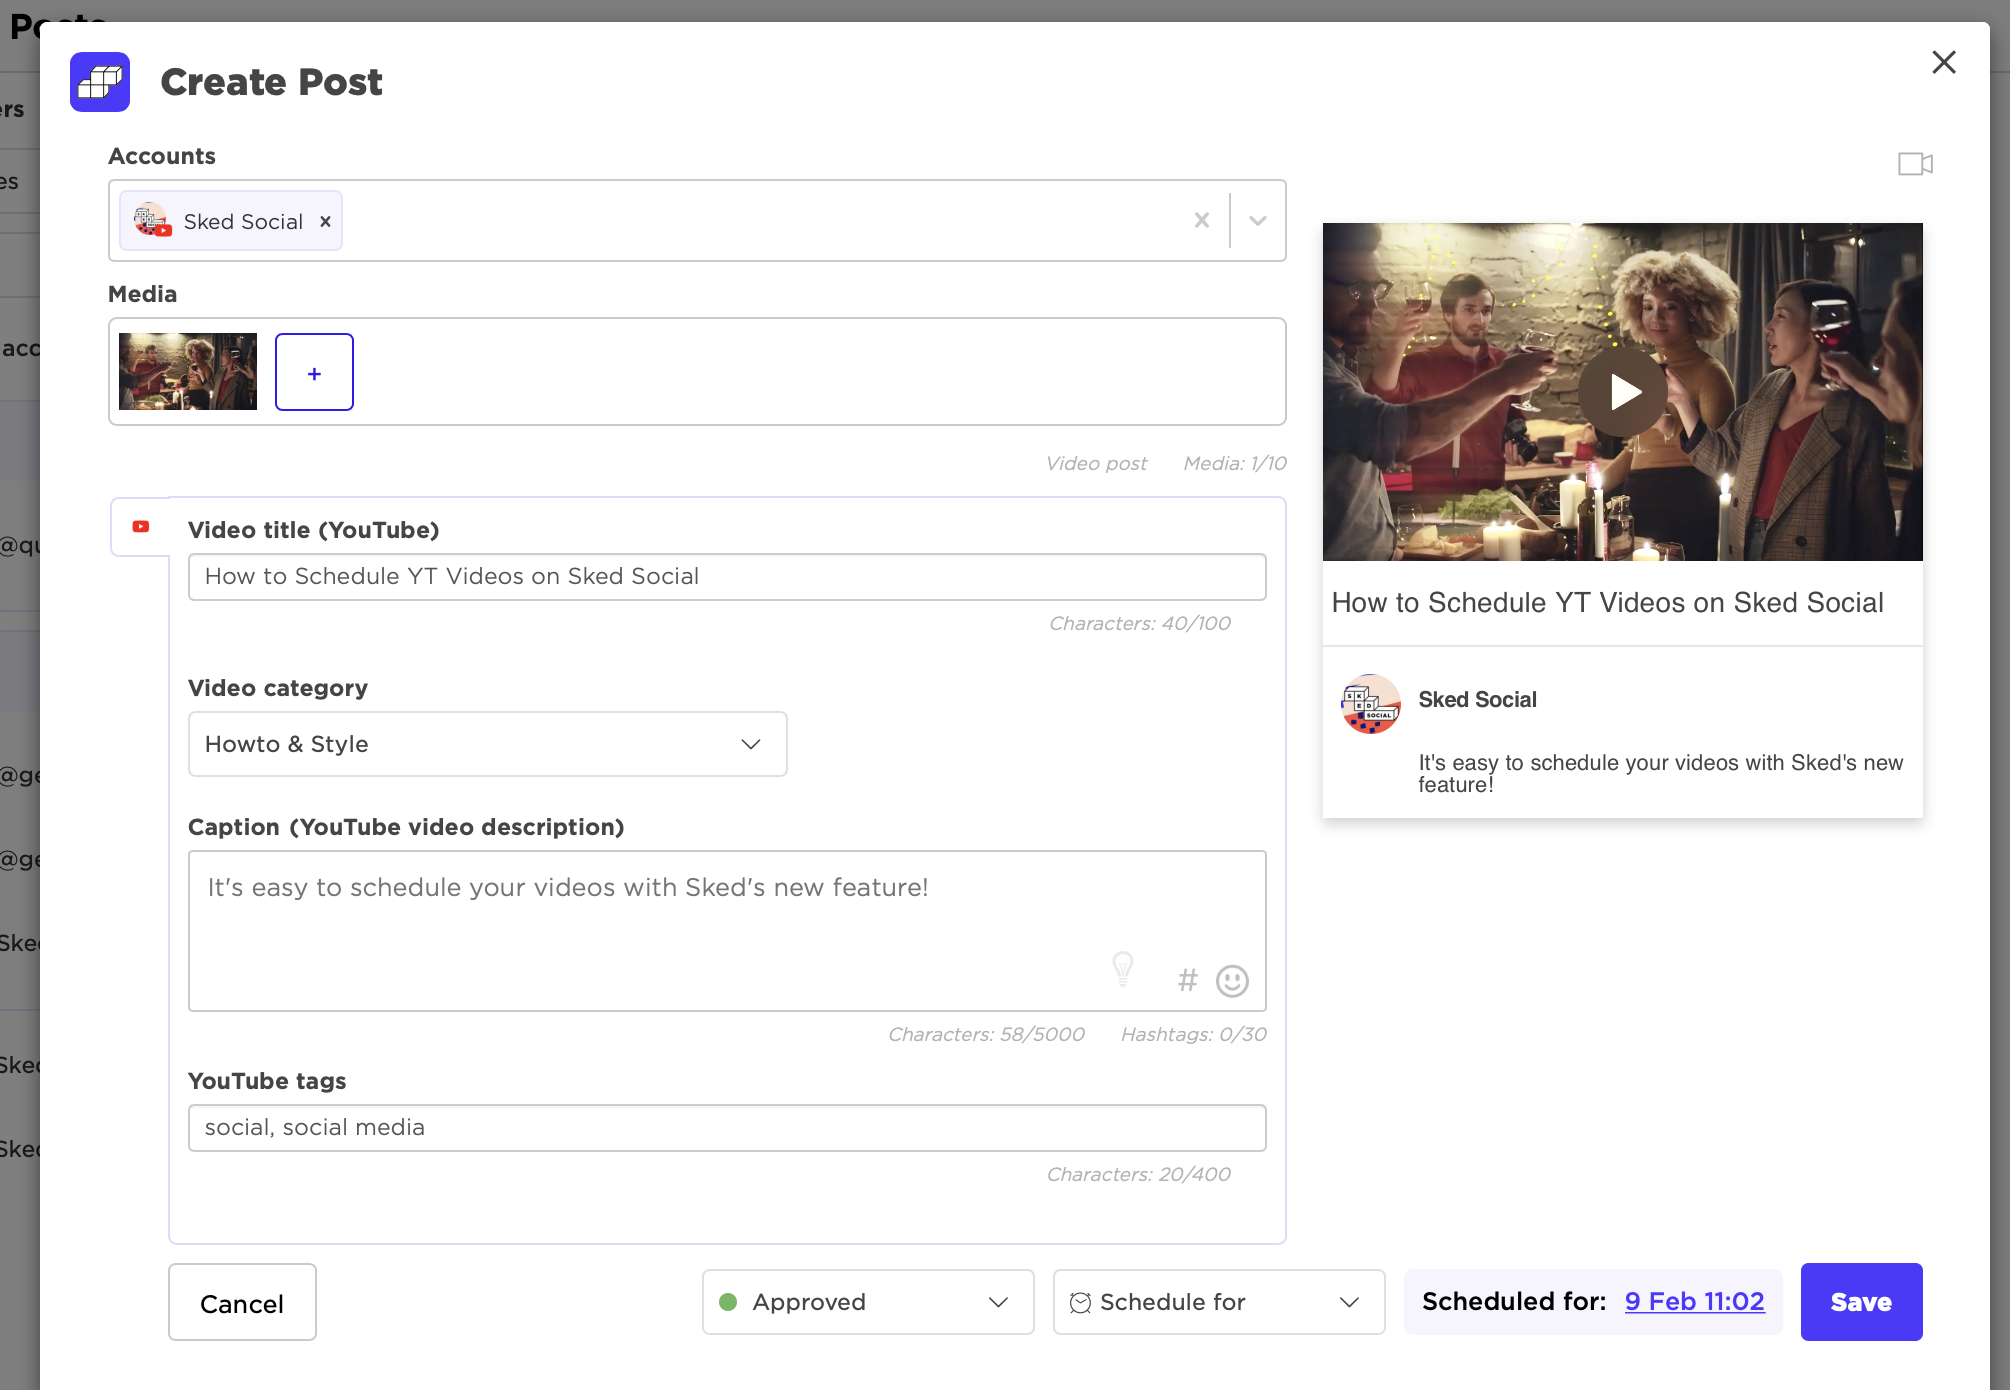The width and height of the screenshot is (2010, 1390).
Task: Click the Characters: 40/100 counter
Action: (x=1140, y=623)
